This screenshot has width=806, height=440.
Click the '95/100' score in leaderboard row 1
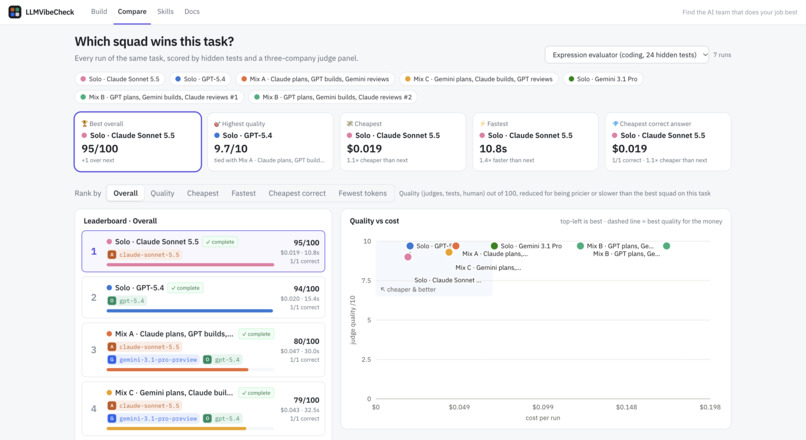[x=306, y=243]
